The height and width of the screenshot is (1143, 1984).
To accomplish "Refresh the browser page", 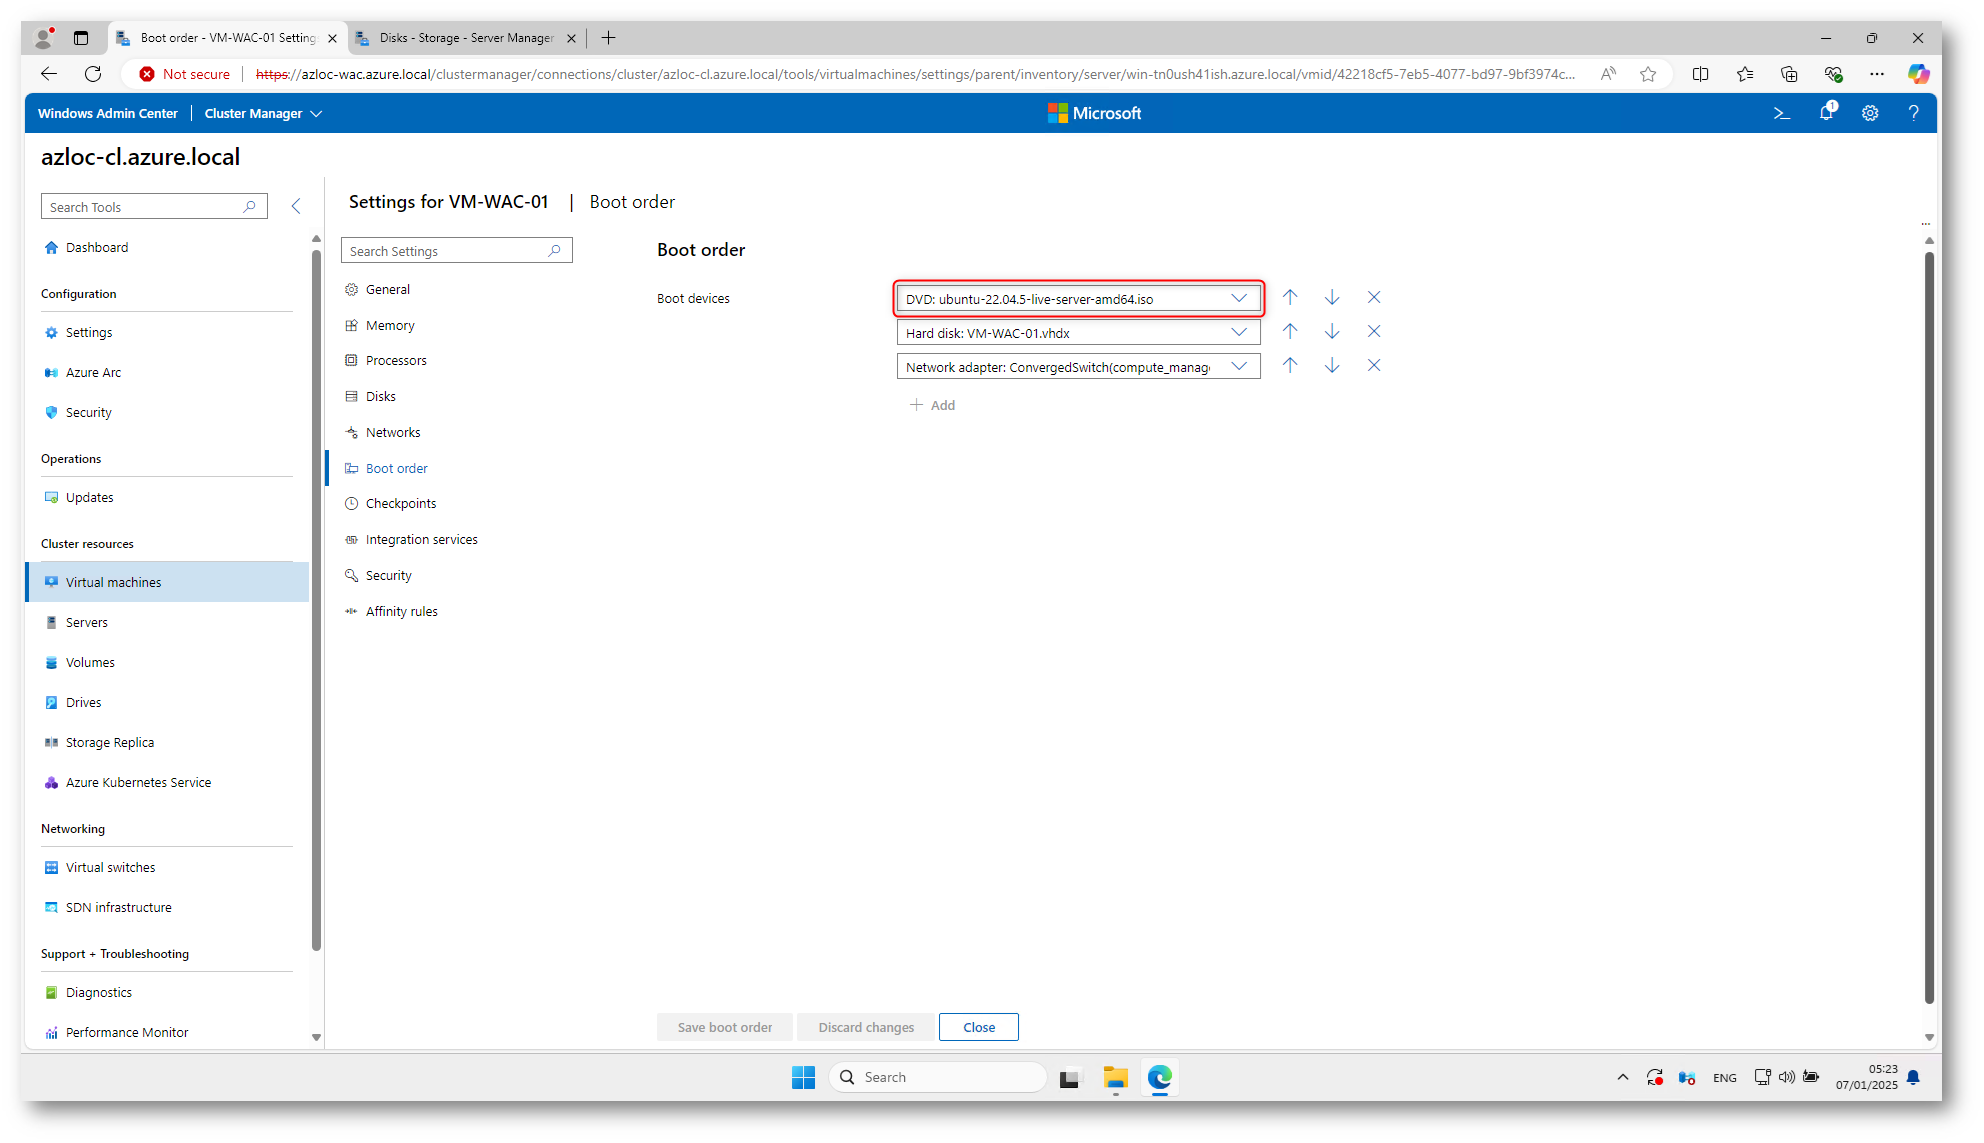I will (x=93, y=74).
